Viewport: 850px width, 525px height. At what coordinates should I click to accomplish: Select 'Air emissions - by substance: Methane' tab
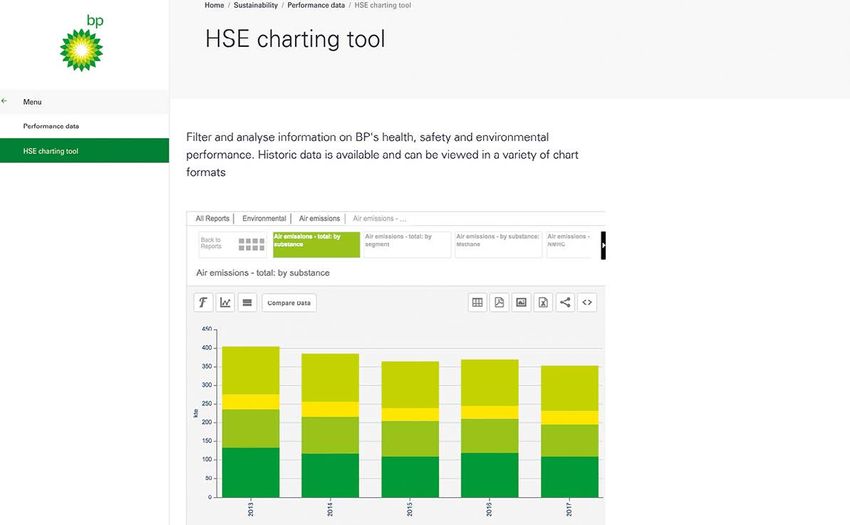(x=498, y=244)
